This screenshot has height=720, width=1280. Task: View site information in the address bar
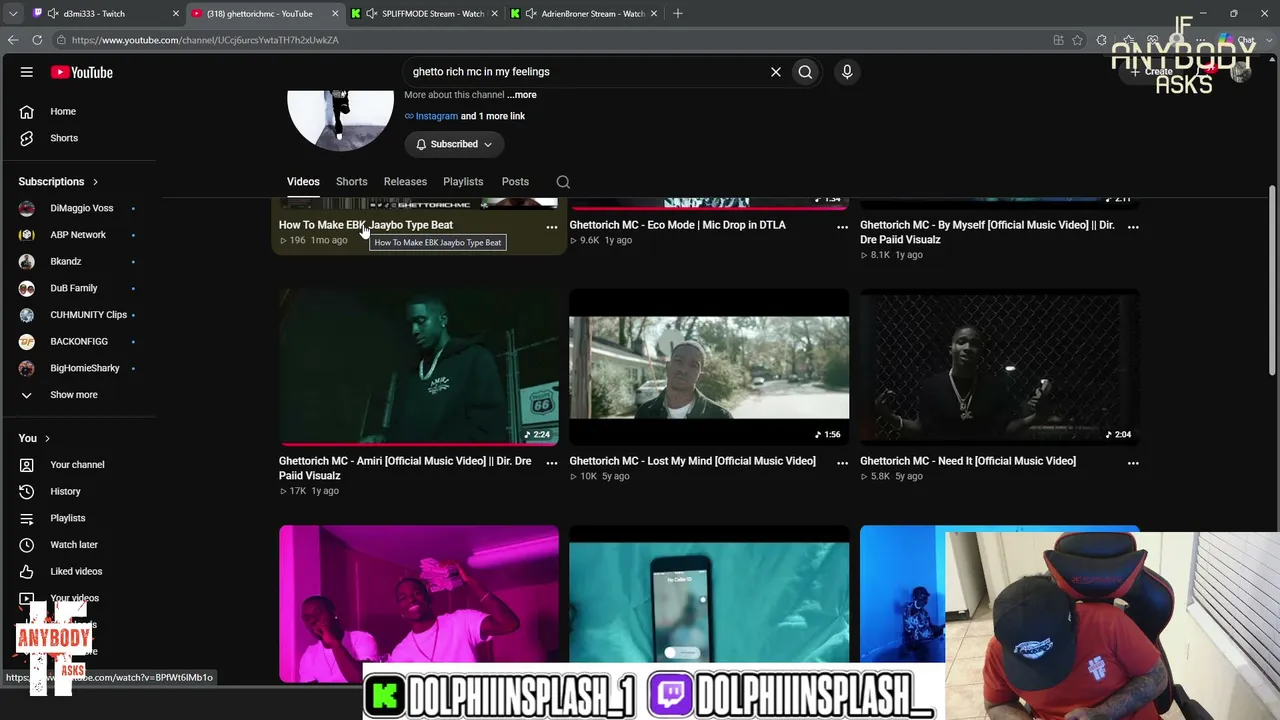click(61, 40)
